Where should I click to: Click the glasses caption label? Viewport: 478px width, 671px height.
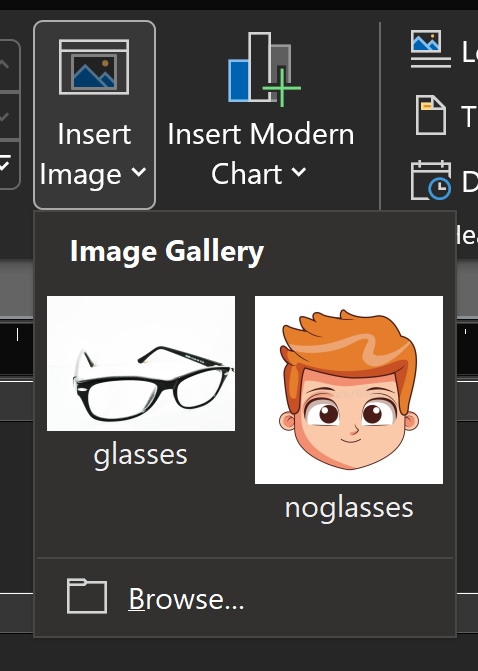[140, 455]
